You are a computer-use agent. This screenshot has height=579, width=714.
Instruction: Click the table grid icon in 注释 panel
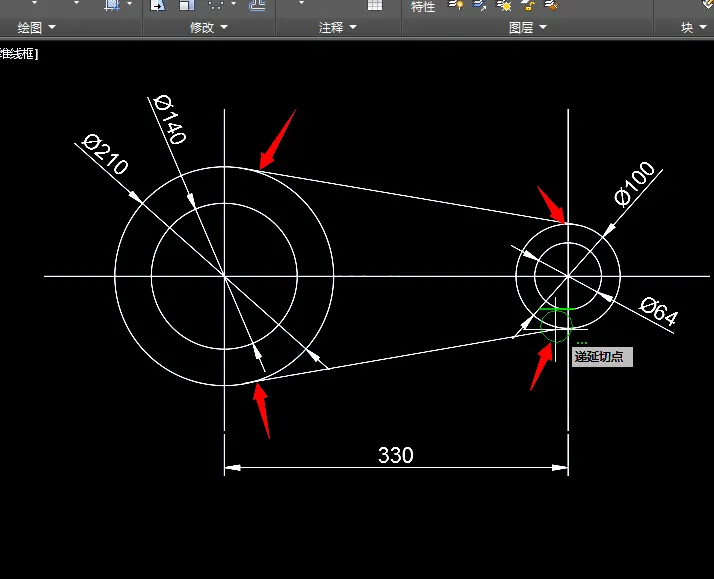(375, 5)
